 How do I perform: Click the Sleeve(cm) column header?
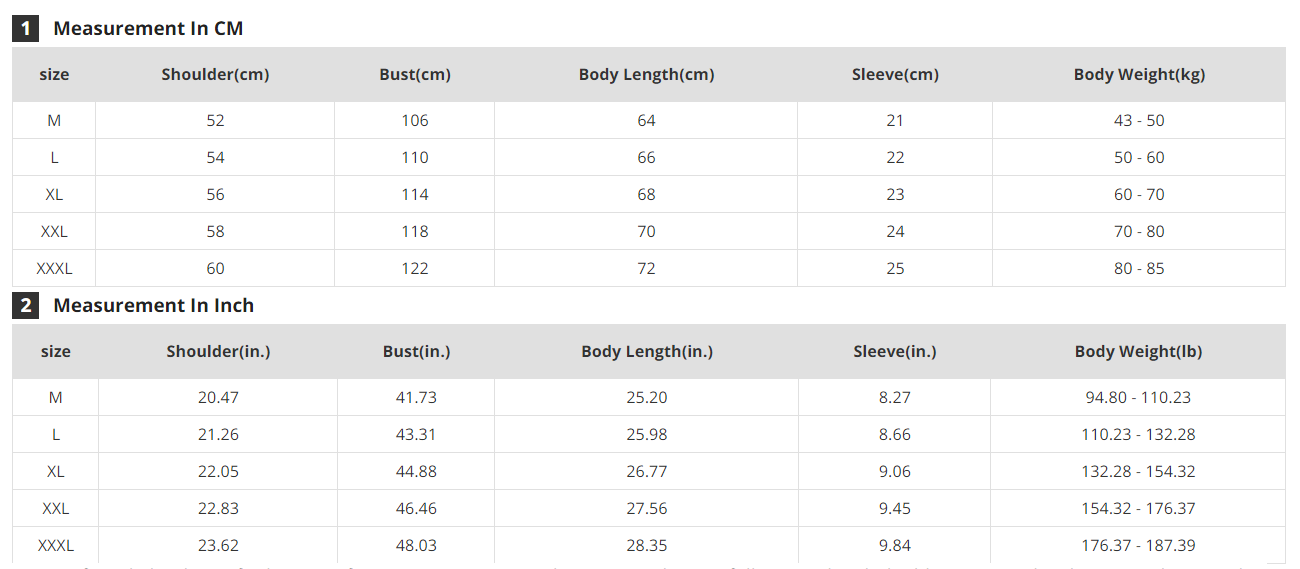coord(895,74)
